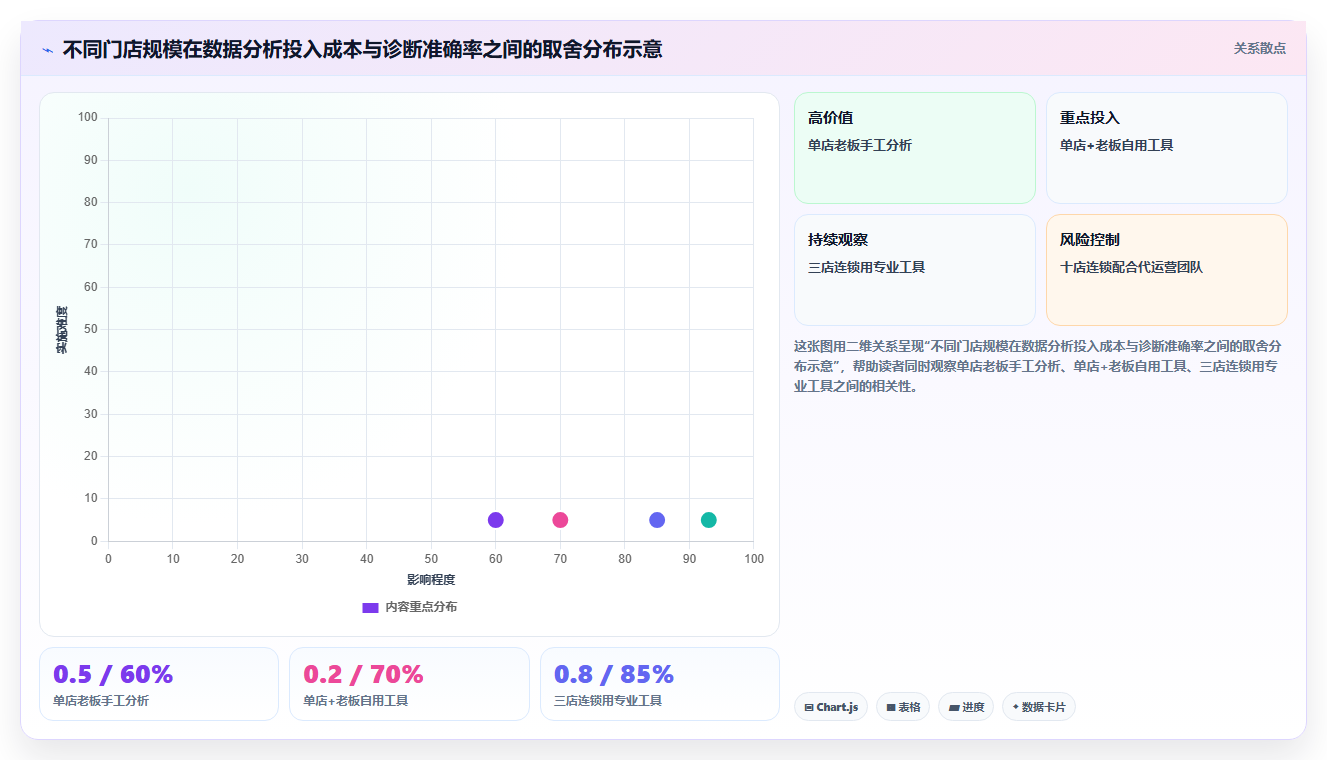Screen dimensions: 1327x760
Task: Click the 影响程度 x-axis title
Action: click(431, 580)
